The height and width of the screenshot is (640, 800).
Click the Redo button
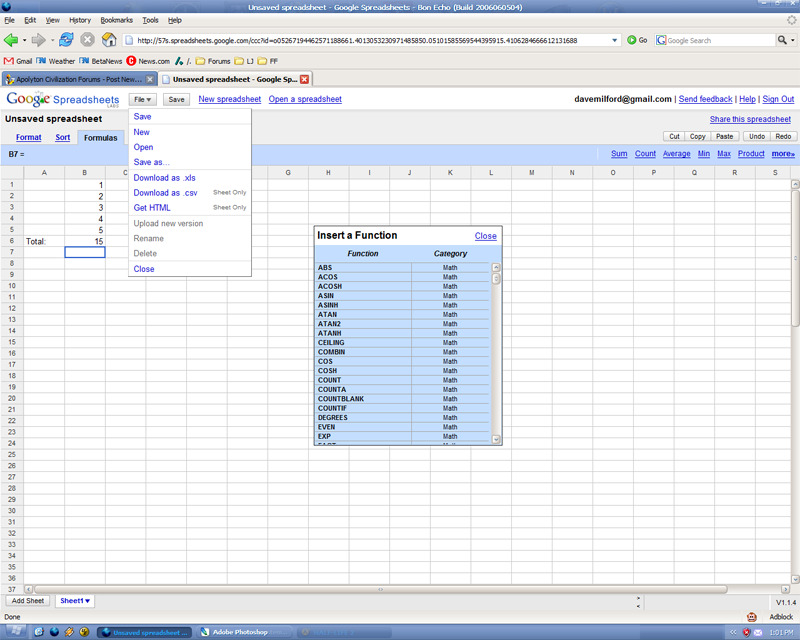(x=783, y=136)
